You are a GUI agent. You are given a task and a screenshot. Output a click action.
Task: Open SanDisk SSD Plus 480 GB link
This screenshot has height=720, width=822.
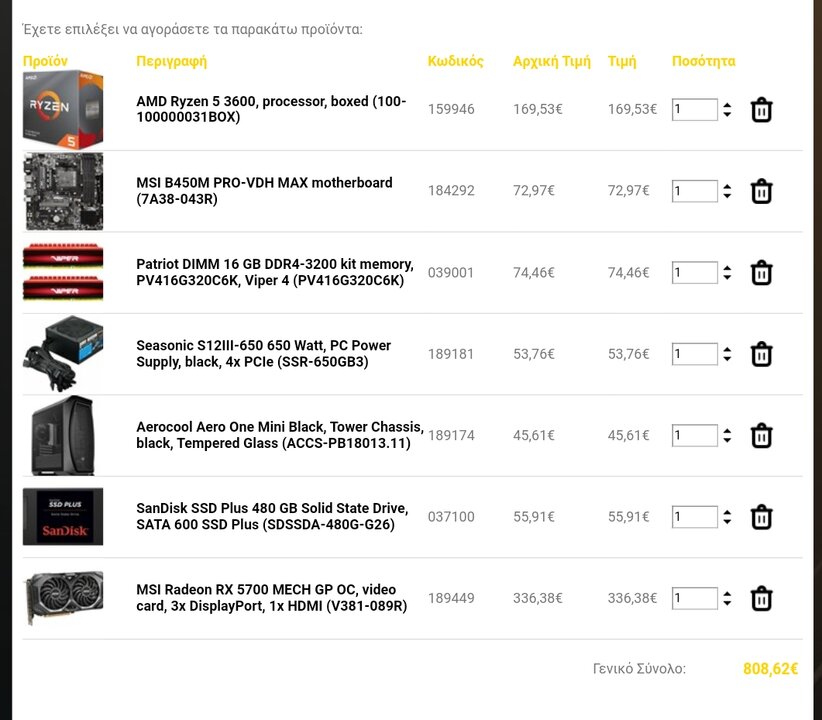(272, 517)
